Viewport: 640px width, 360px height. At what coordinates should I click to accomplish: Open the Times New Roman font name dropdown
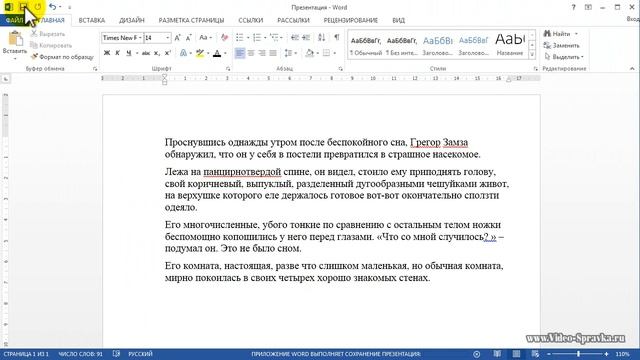coord(140,38)
